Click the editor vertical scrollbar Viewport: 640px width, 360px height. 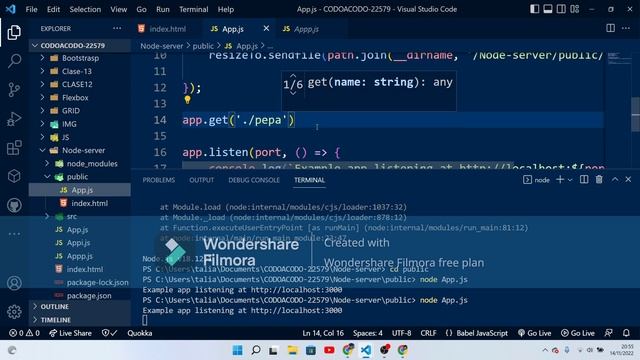click(635, 114)
